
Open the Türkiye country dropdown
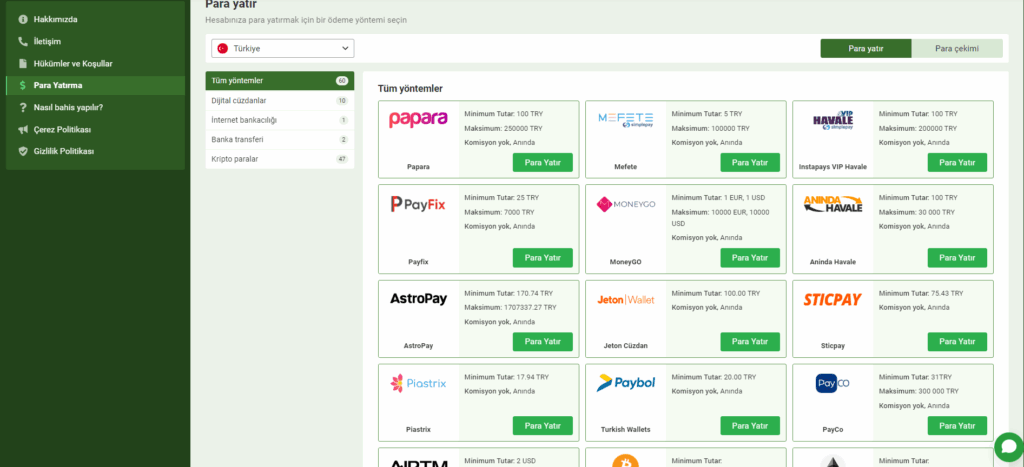tap(282, 48)
